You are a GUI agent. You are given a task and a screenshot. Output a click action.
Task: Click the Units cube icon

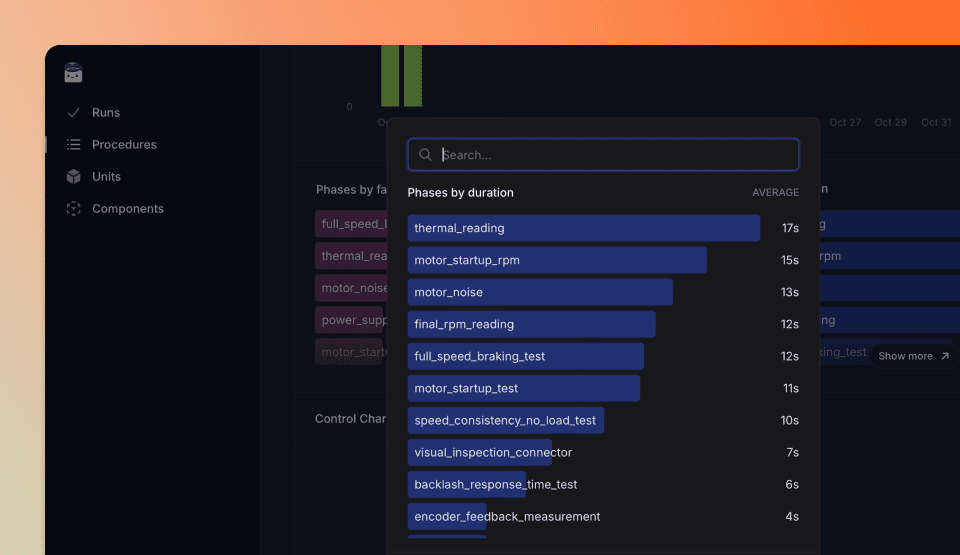click(x=73, y=176)
